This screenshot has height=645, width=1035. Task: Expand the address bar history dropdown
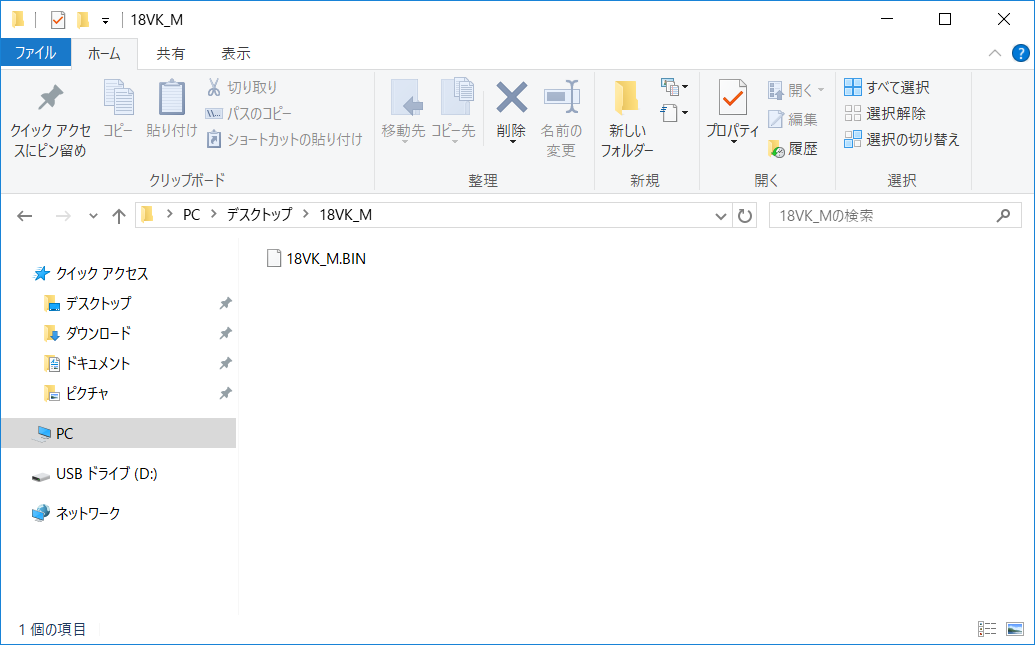721,215
